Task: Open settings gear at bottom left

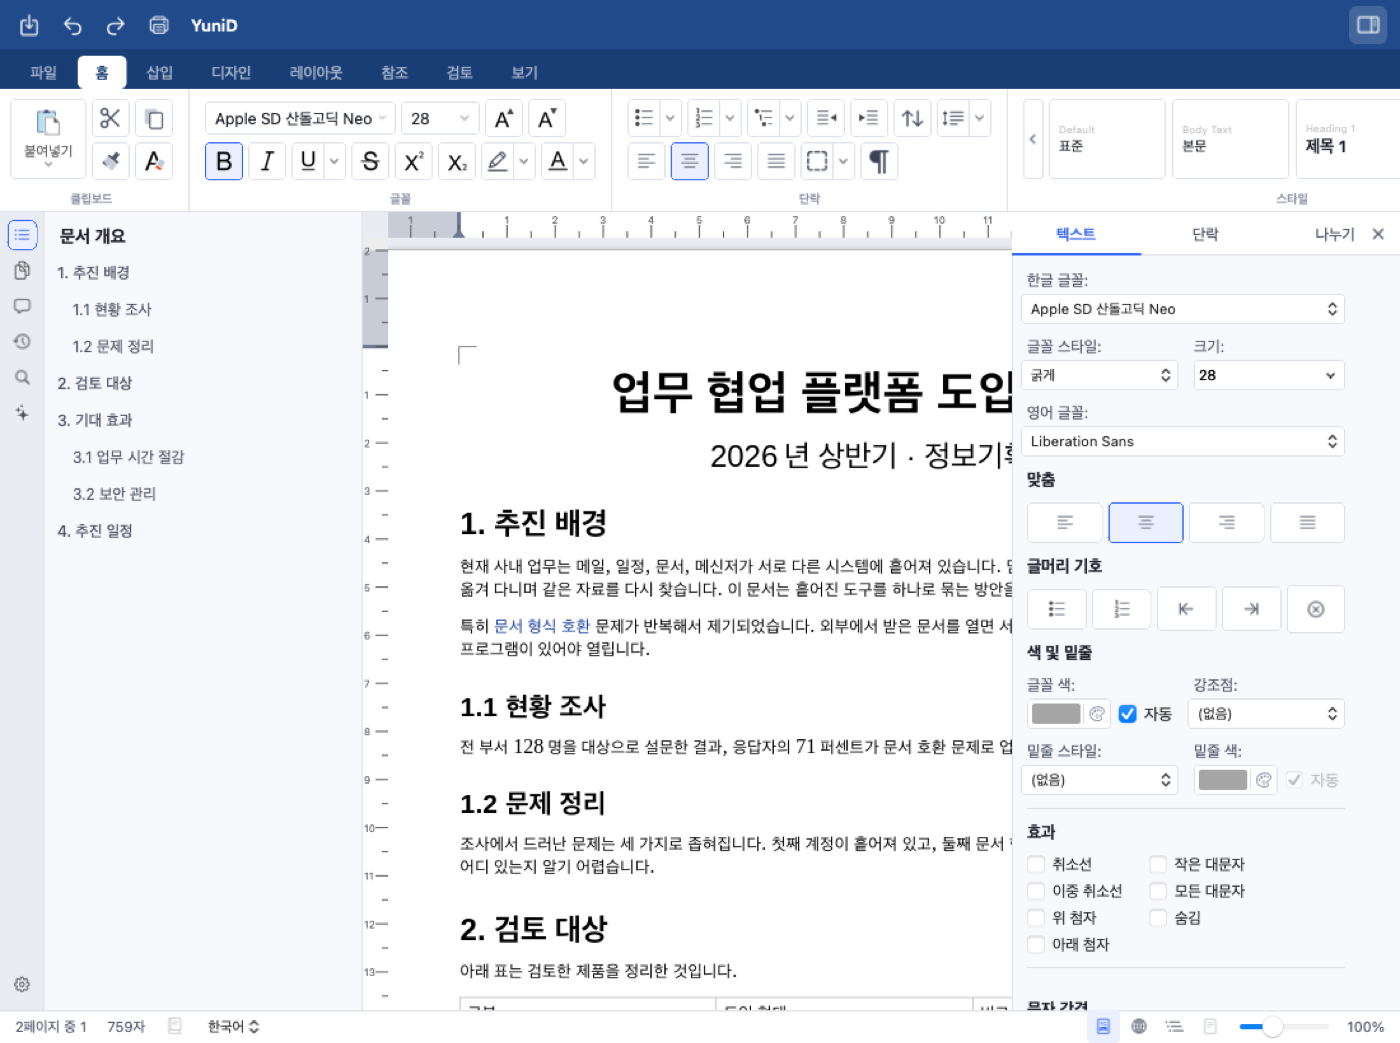Action: tap(22, 984)
